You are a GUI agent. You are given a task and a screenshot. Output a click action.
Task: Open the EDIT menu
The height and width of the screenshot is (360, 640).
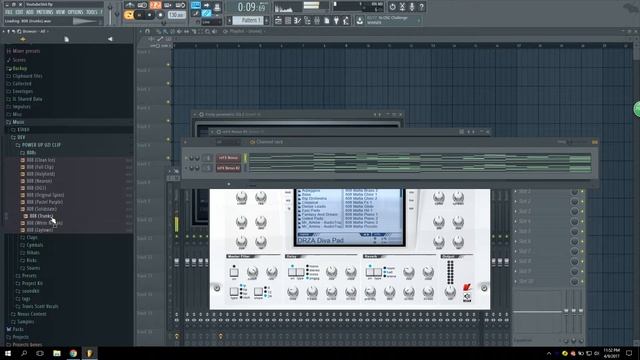[x=19, y=12]
